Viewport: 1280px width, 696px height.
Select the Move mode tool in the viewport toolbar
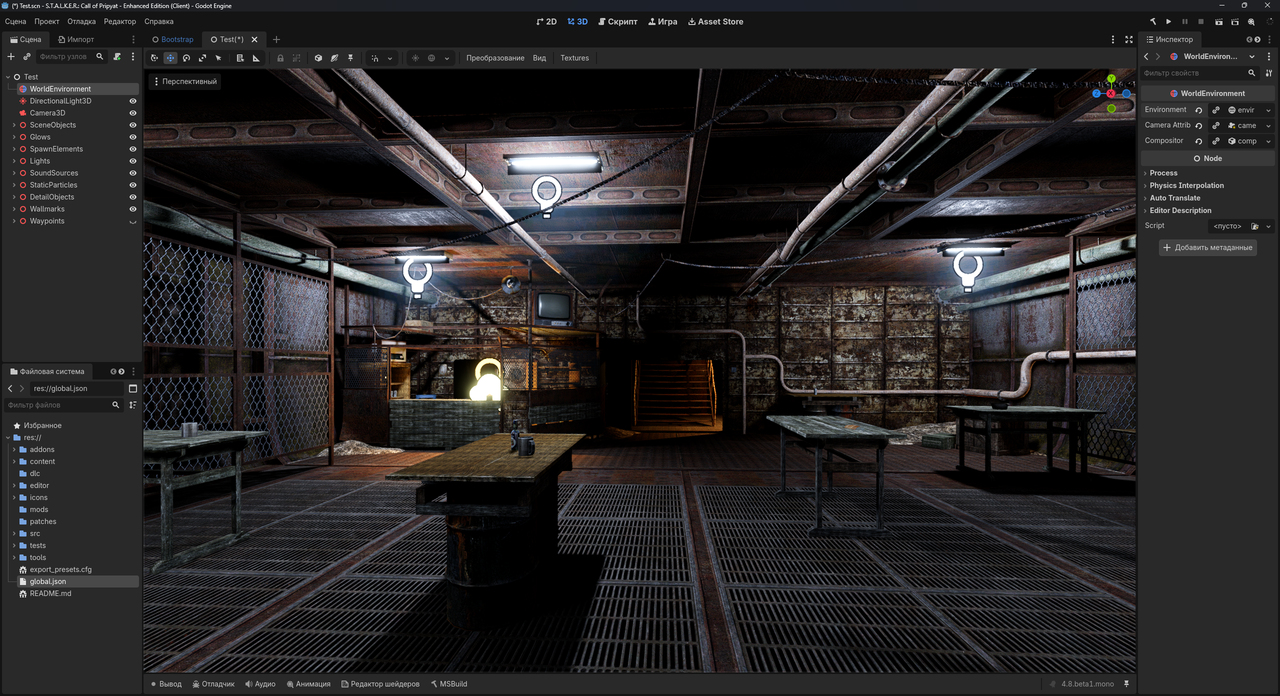tap(170, 58)
